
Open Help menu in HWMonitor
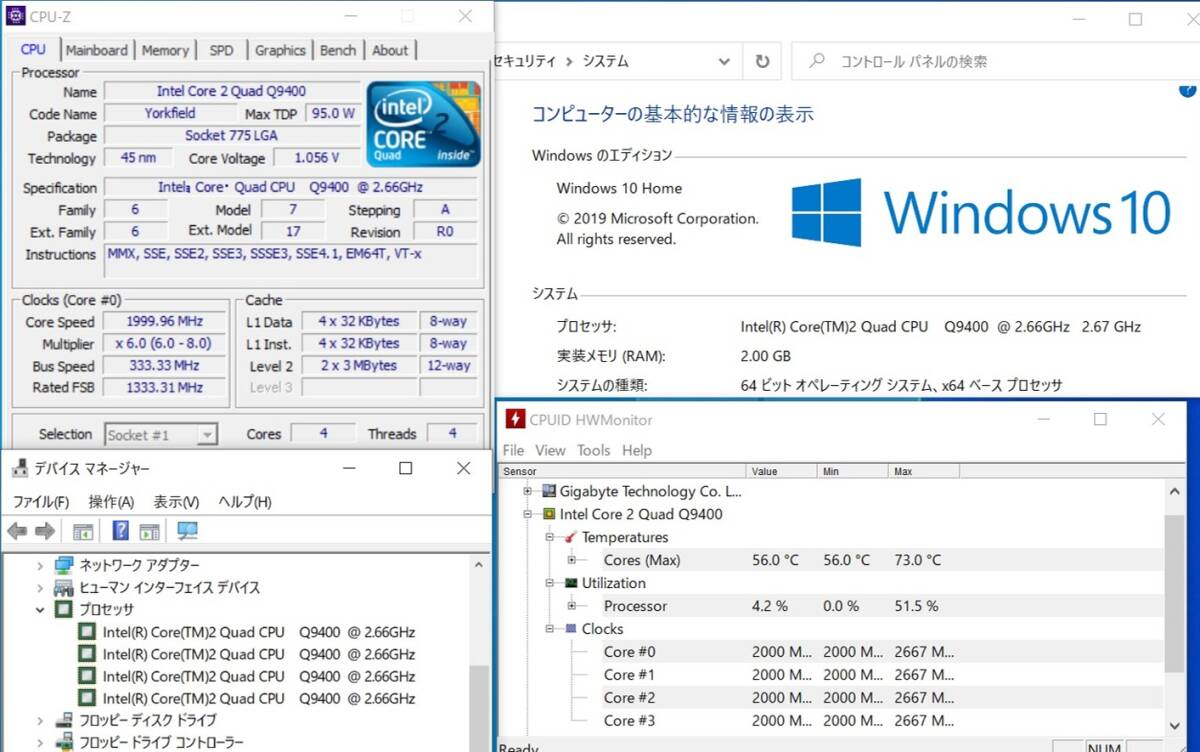637,450
